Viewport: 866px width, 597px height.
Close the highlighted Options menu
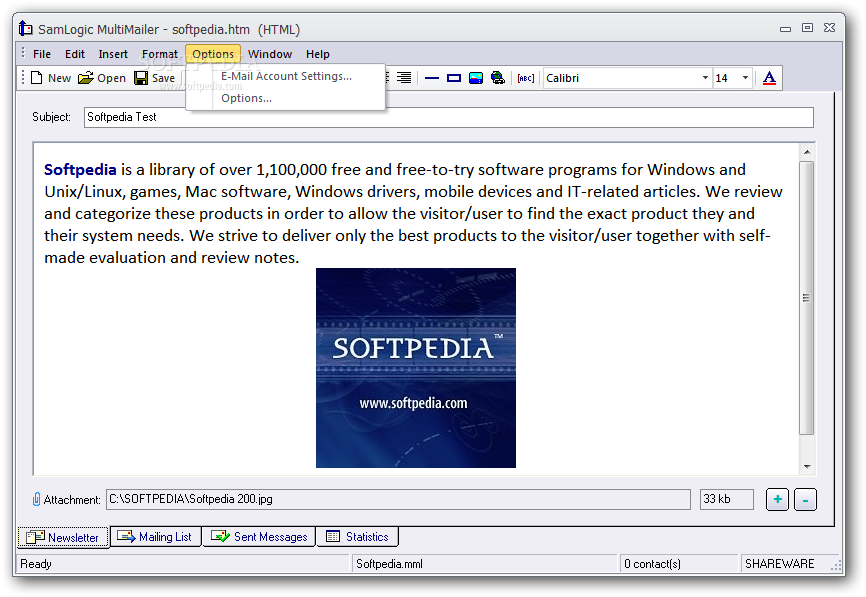[x=213, y=54]
